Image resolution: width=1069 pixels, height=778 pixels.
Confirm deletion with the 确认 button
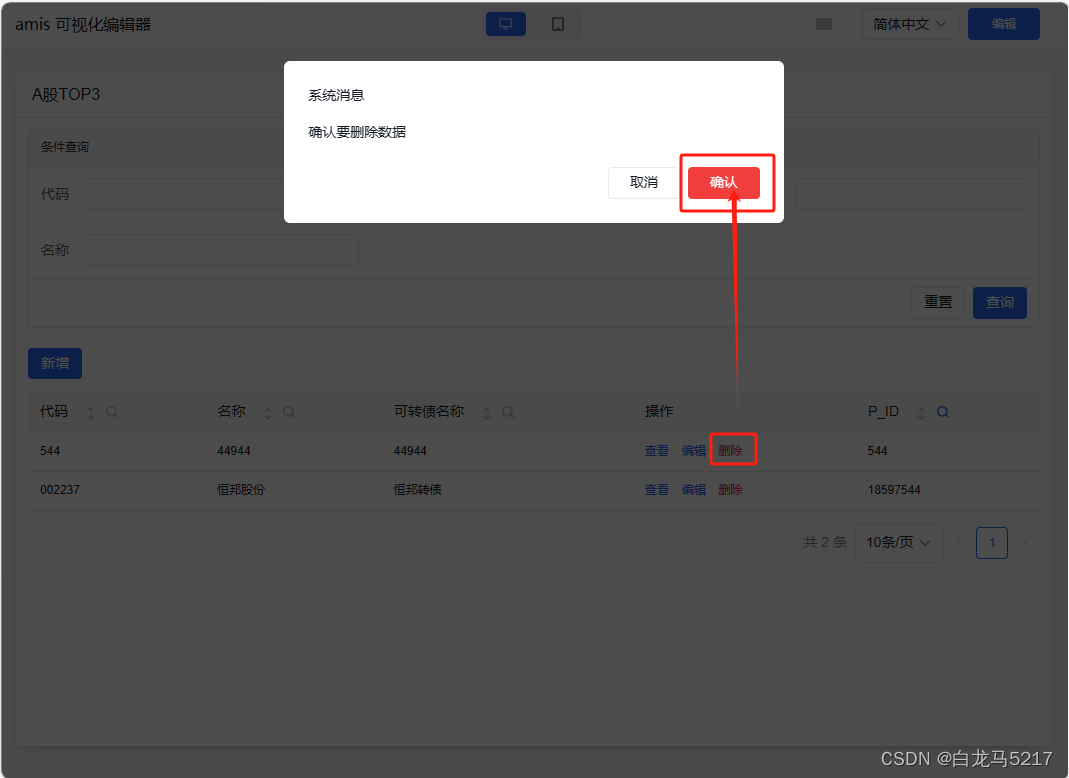726,183
